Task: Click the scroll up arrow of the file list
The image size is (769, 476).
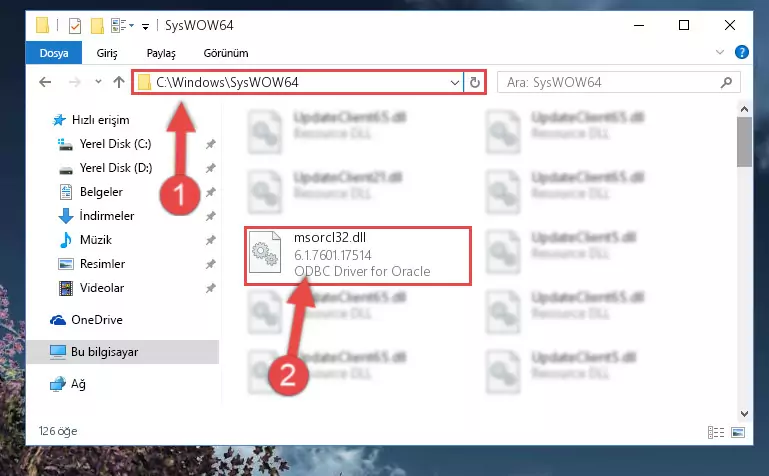Action: pyautogui.click(x=744, y=109)
